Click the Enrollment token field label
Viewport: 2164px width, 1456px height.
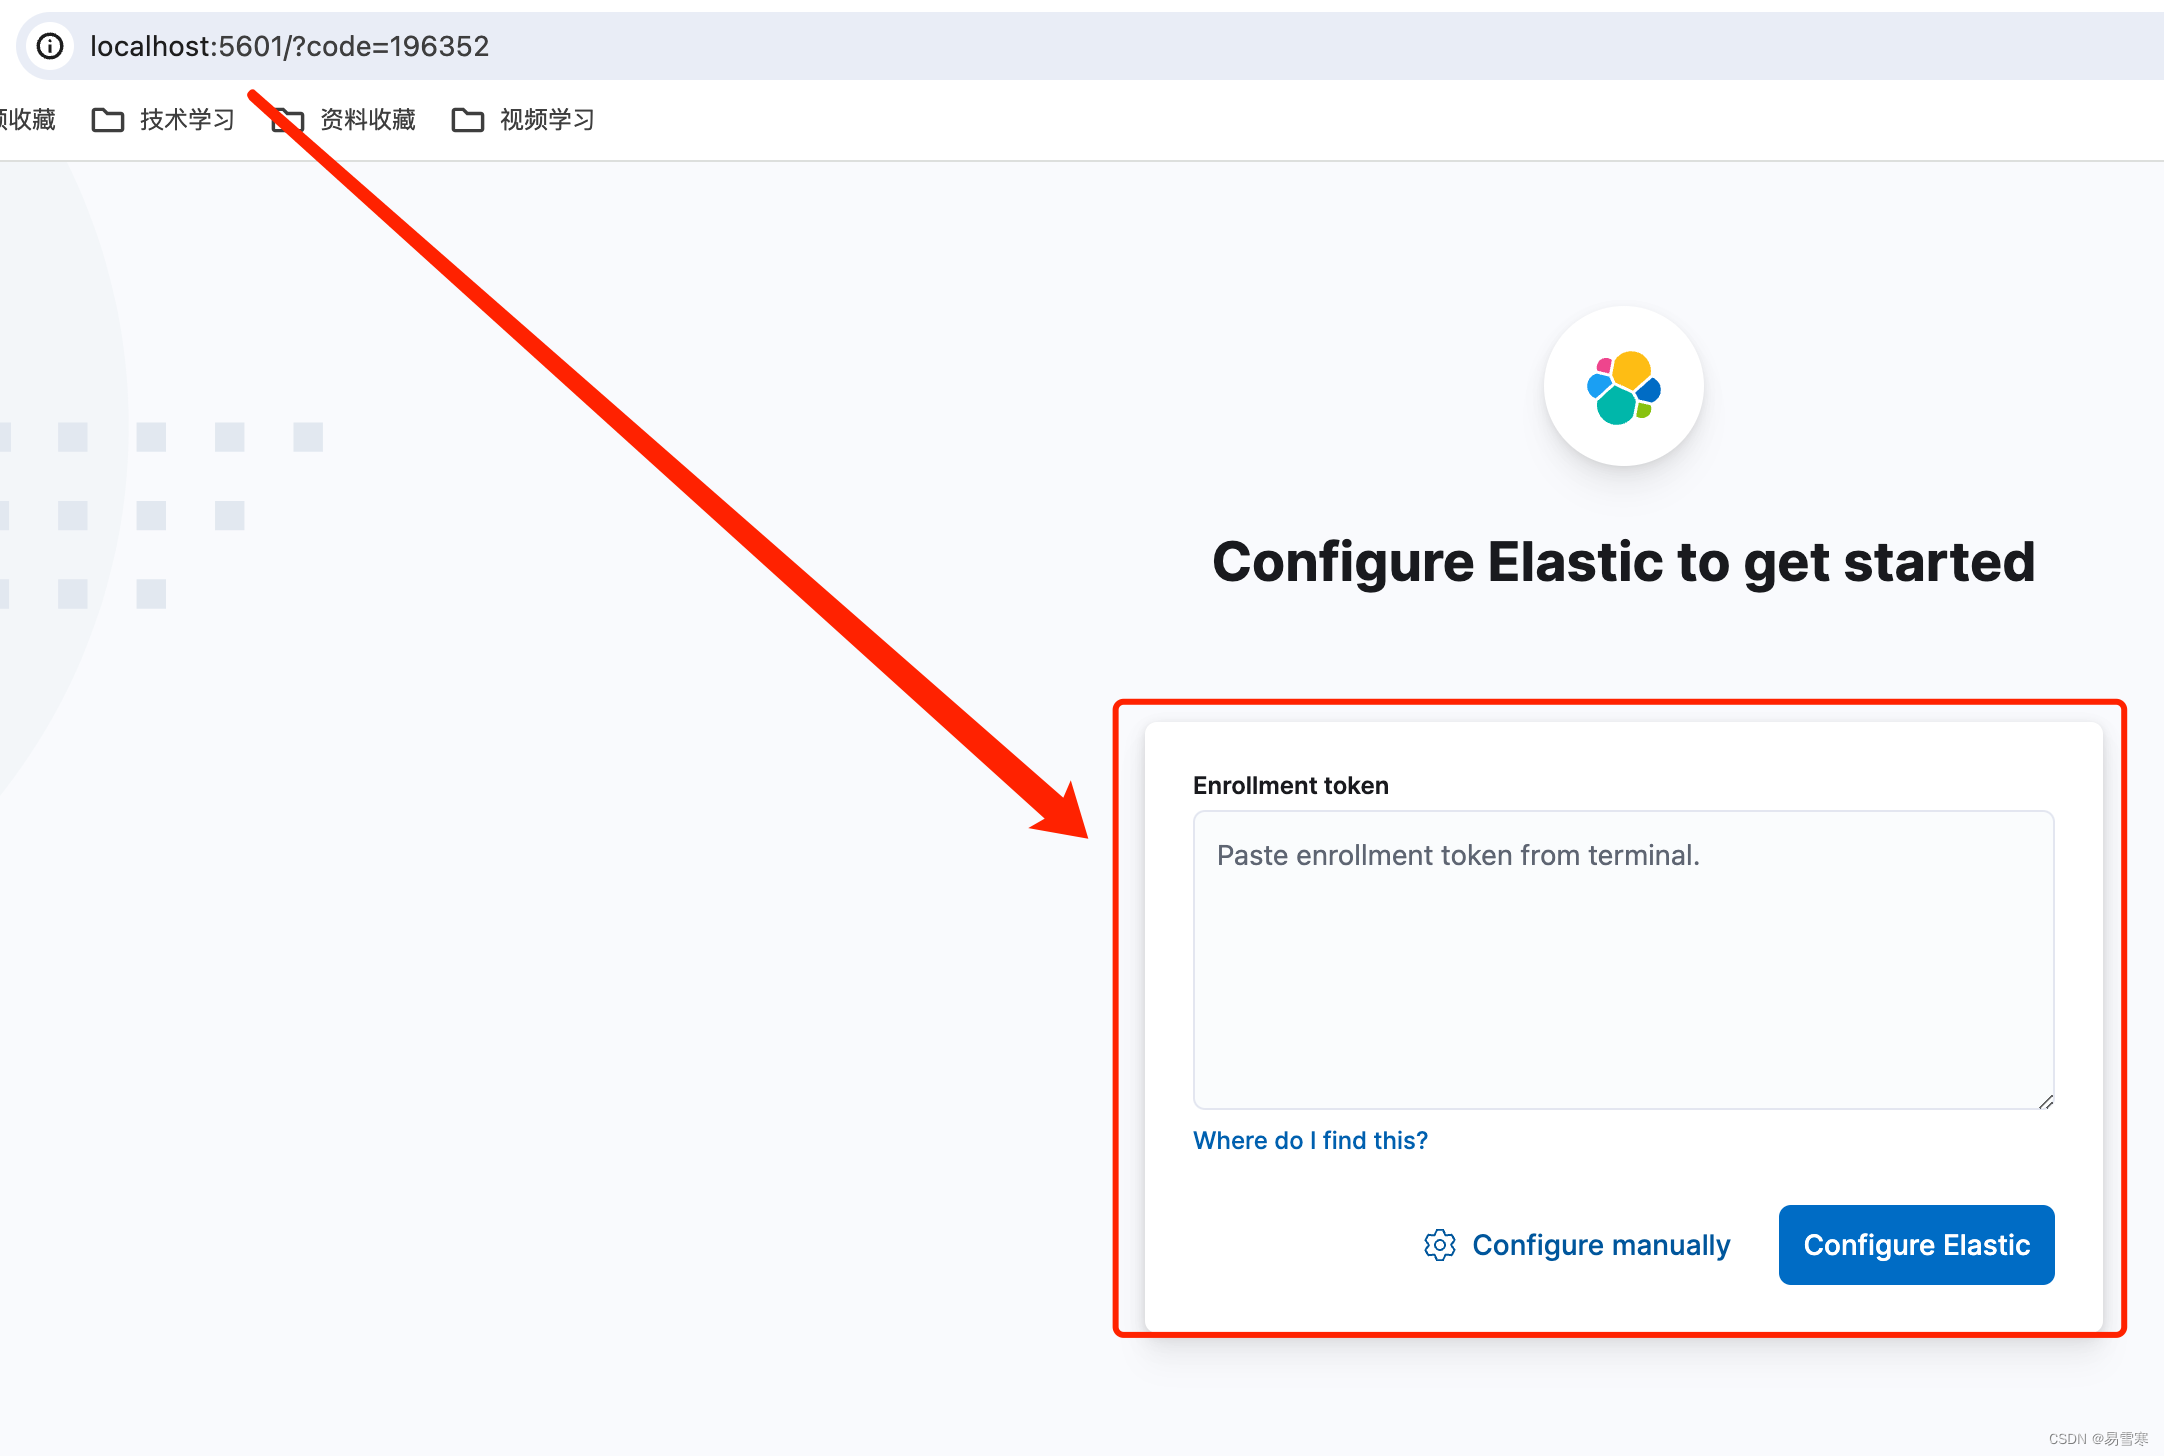coord(1290,785)
